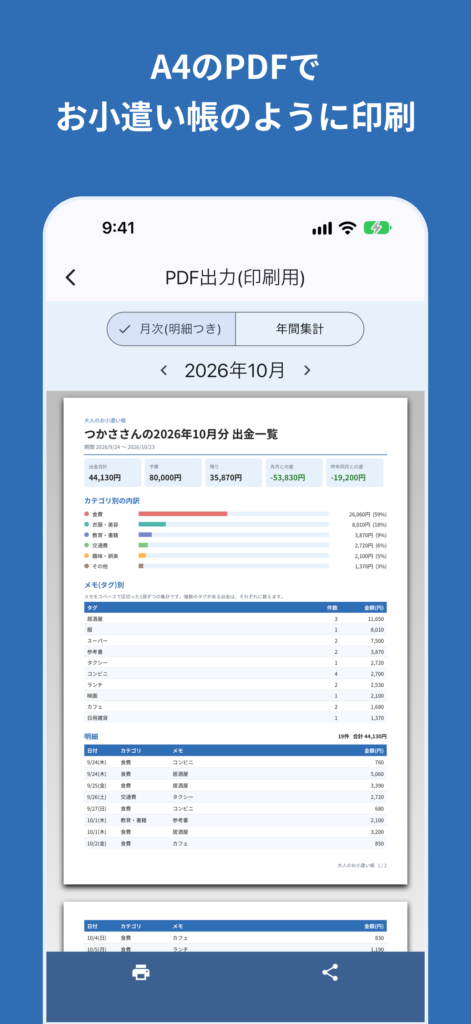
Task: Tap the printer icon in the bottom bar
Action: (140, 972)
